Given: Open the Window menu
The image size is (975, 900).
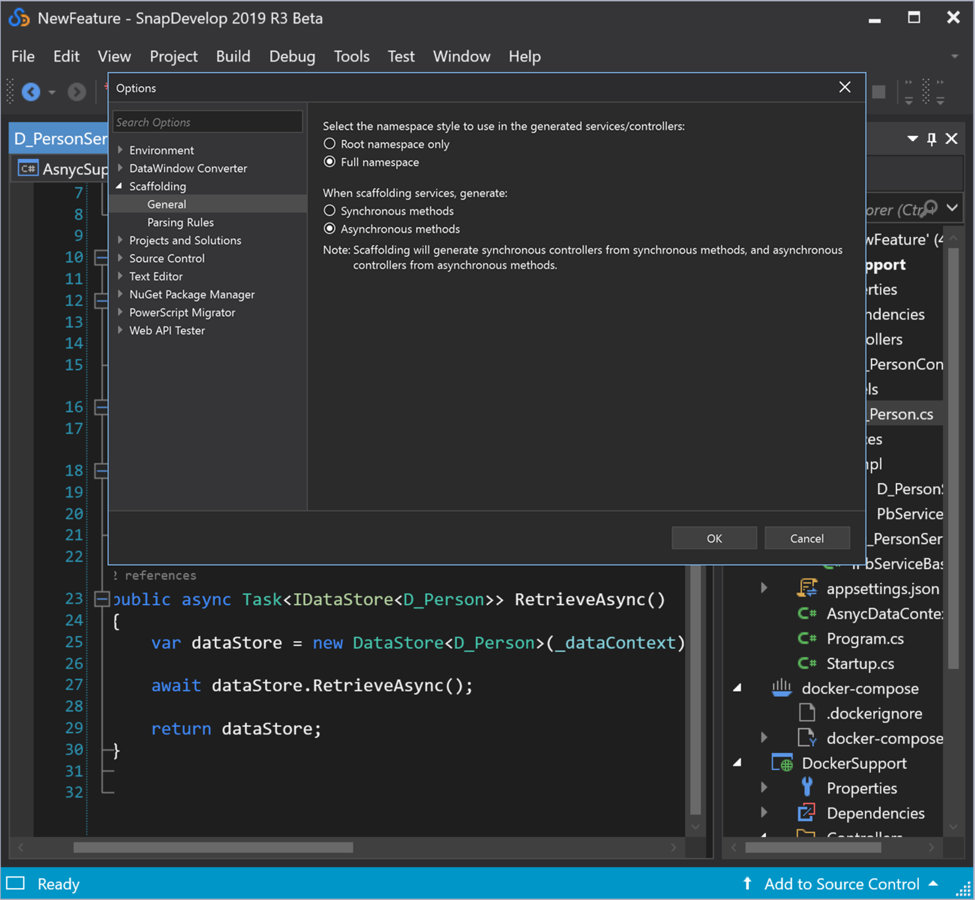Looking at the screenshot, I should click(x=461, y=57).
